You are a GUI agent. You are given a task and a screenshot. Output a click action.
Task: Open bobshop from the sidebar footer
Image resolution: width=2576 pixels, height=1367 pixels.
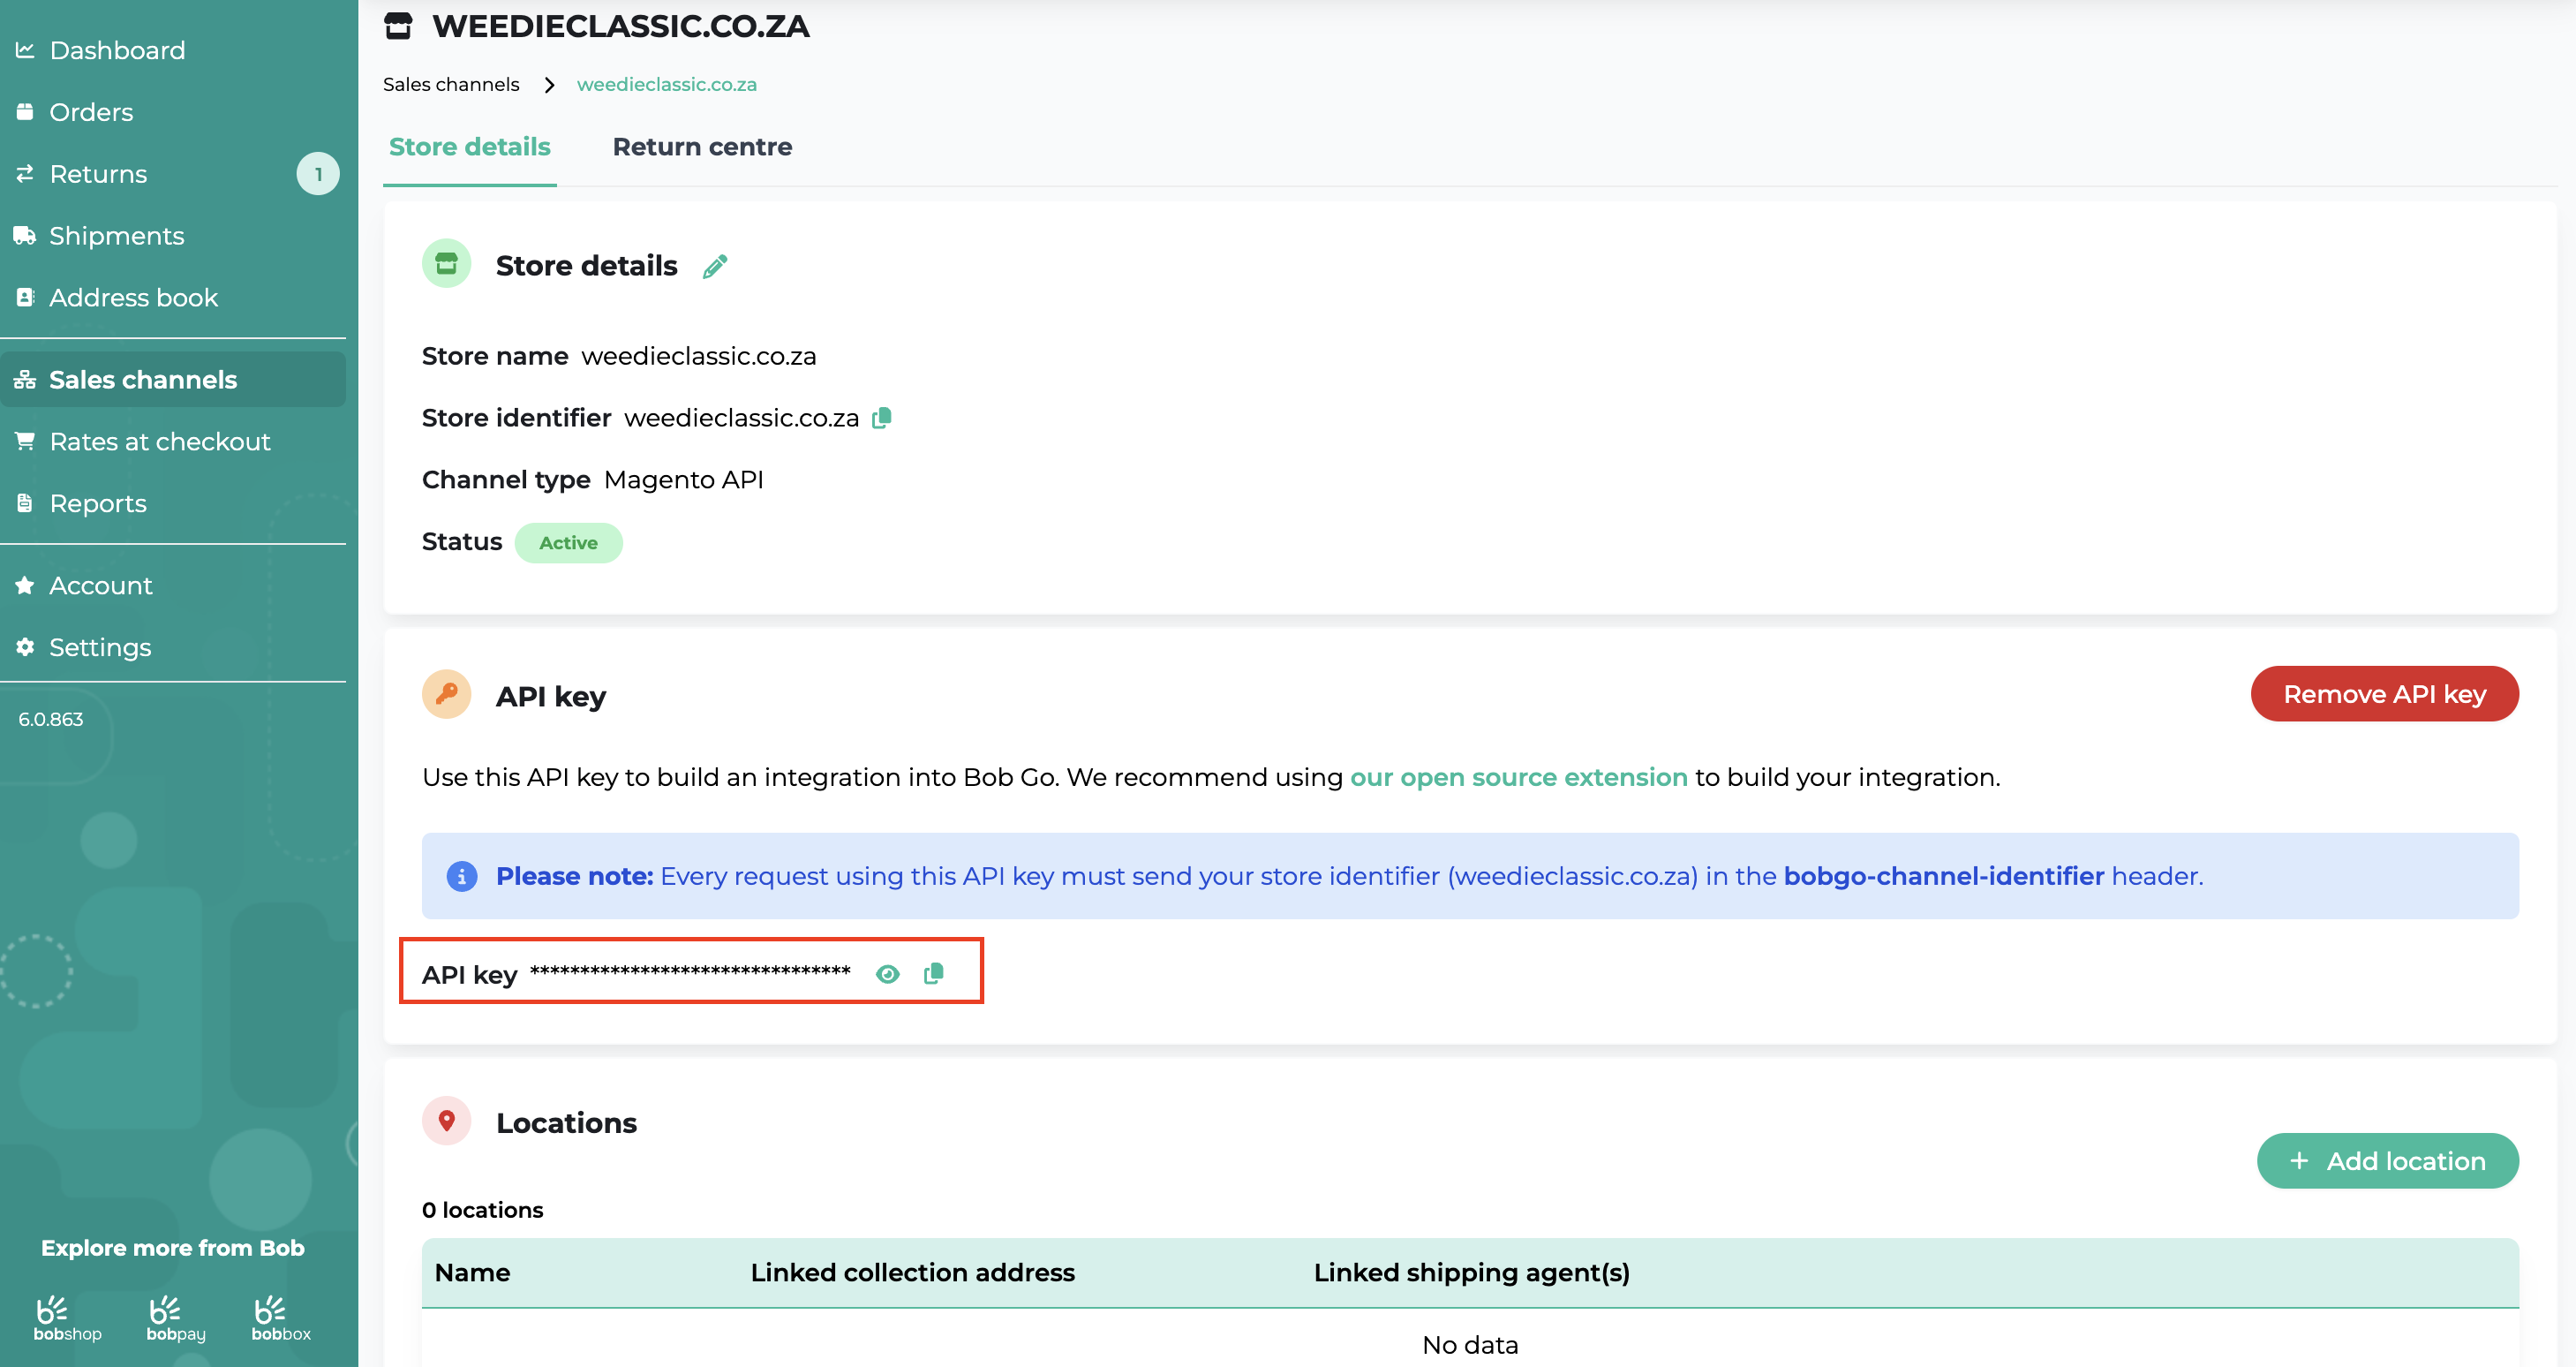click(x=67, y=1320)
